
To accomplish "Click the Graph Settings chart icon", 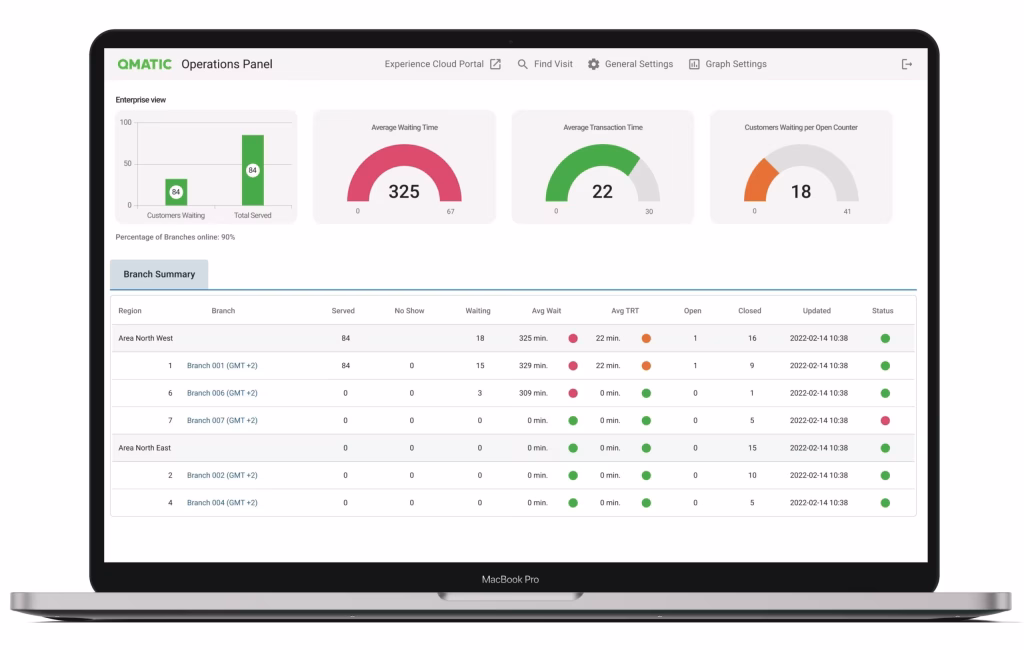I will pyautogui.click(x=694, y=64).
